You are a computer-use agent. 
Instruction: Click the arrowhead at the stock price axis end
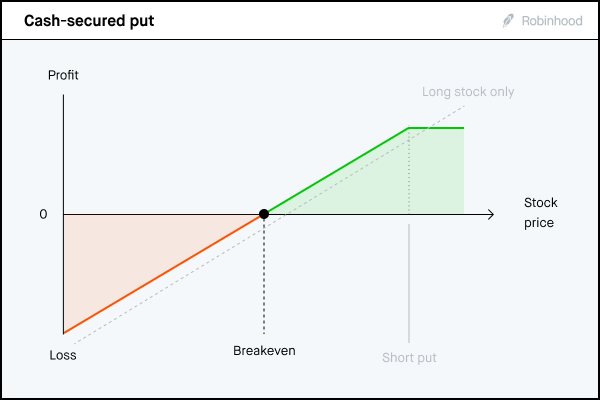(x=490, y=214)
